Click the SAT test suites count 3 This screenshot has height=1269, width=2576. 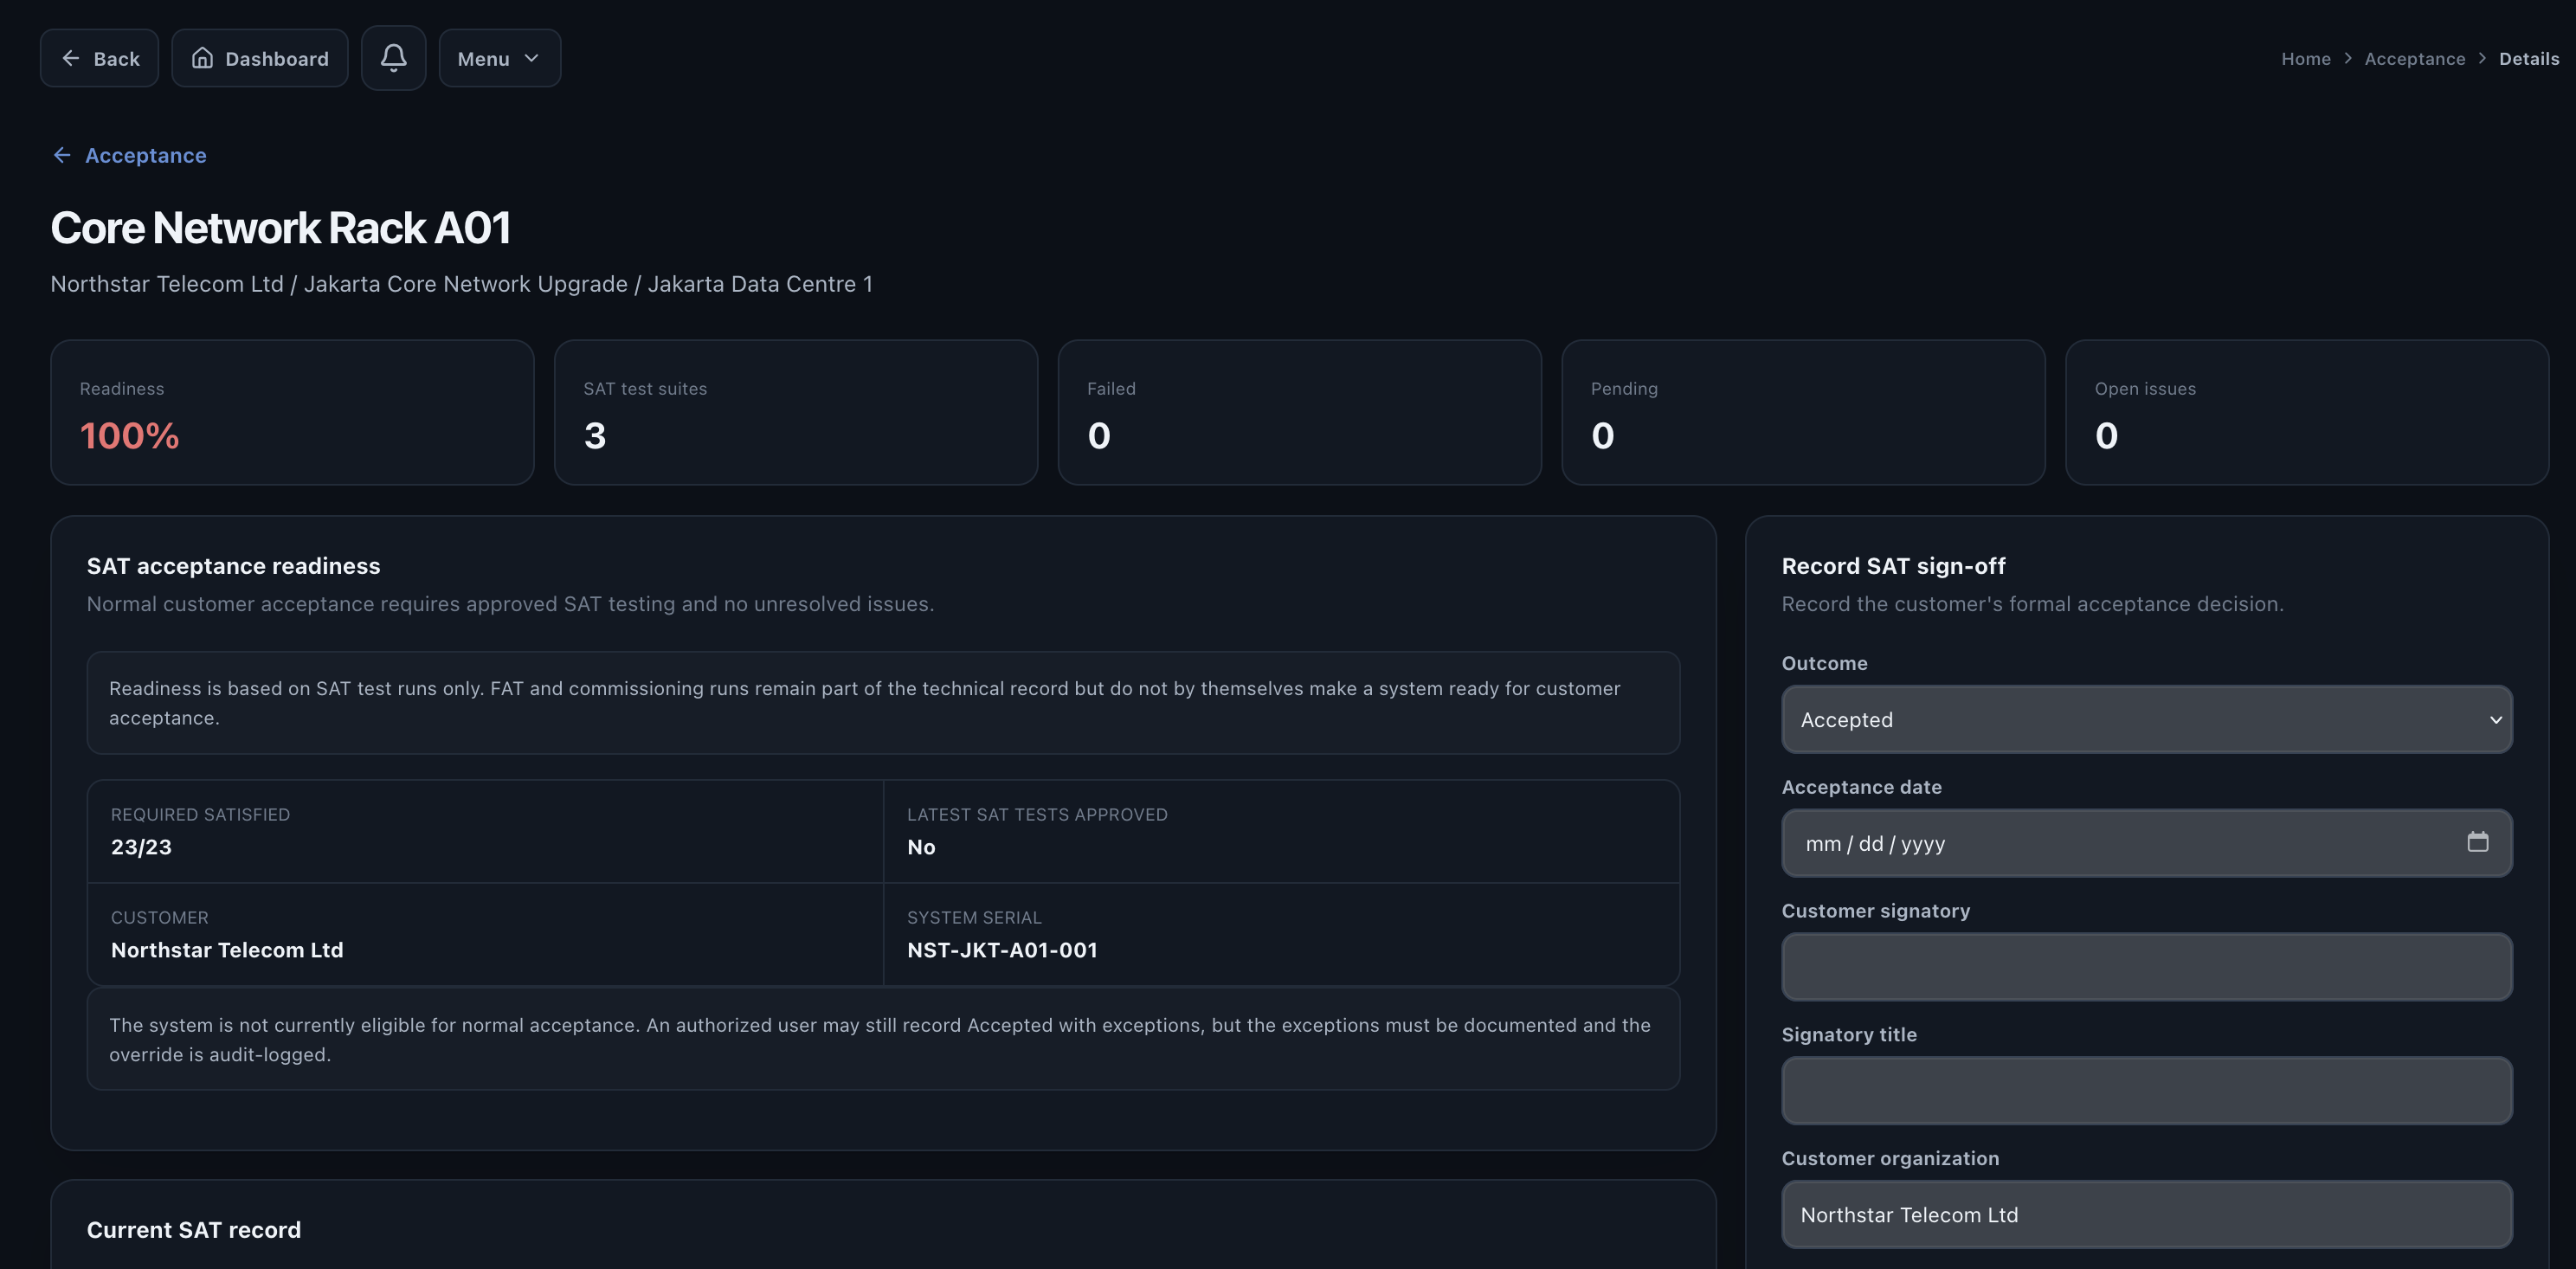click(x=595, y=436)
